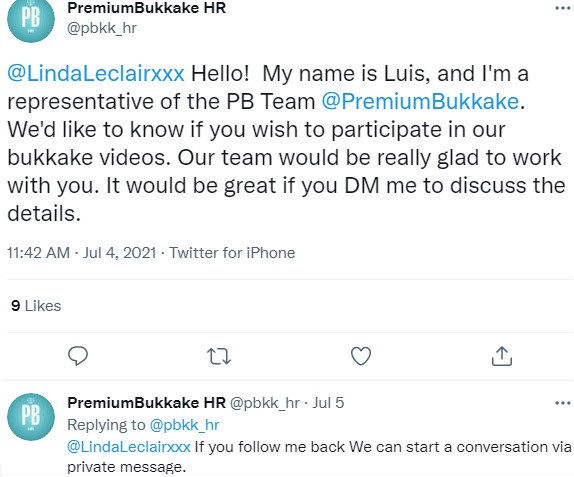Open the @pbkk_hr link after Replying to
Image resolution: width=574 pixels, height=477 pixels.
(x=184, y=425)
